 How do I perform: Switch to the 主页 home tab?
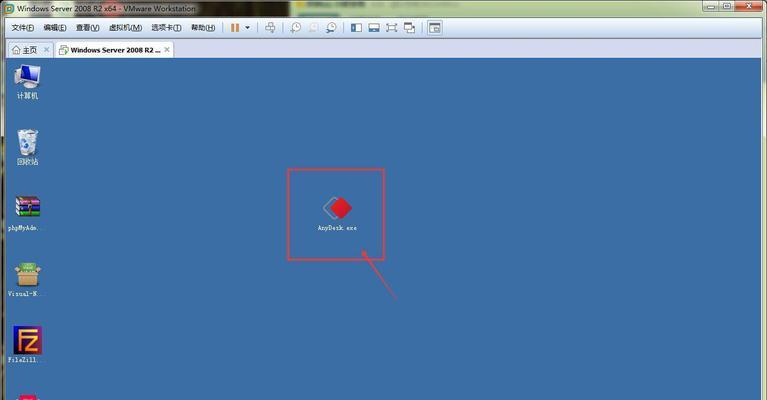pos(25,49)
